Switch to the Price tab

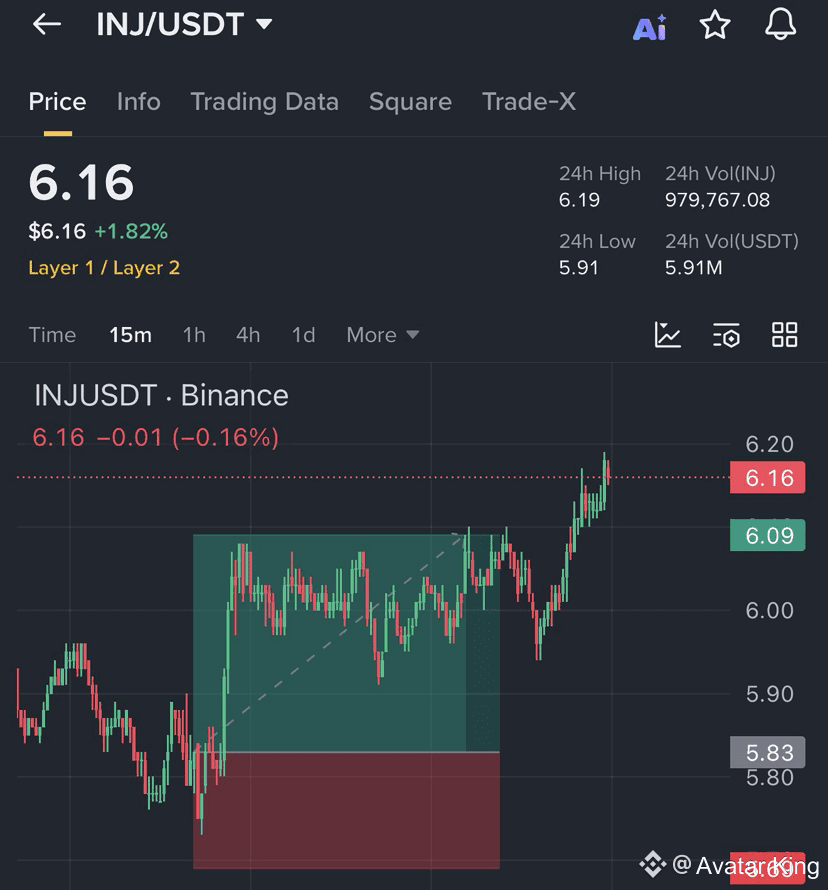pyautogui.click(x=57, y=102)
